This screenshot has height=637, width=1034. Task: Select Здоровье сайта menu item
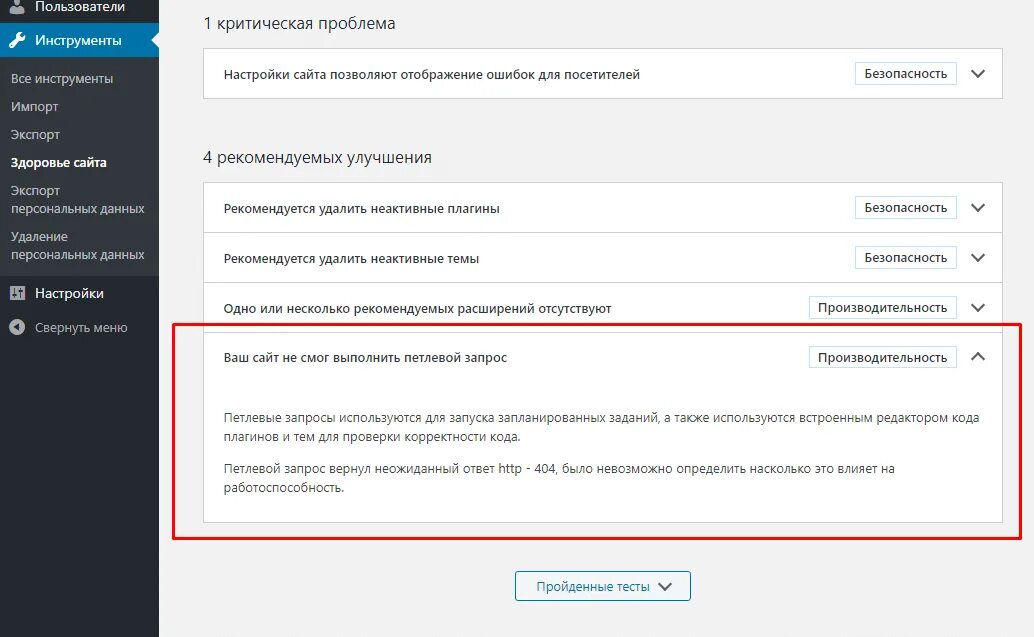59,163
